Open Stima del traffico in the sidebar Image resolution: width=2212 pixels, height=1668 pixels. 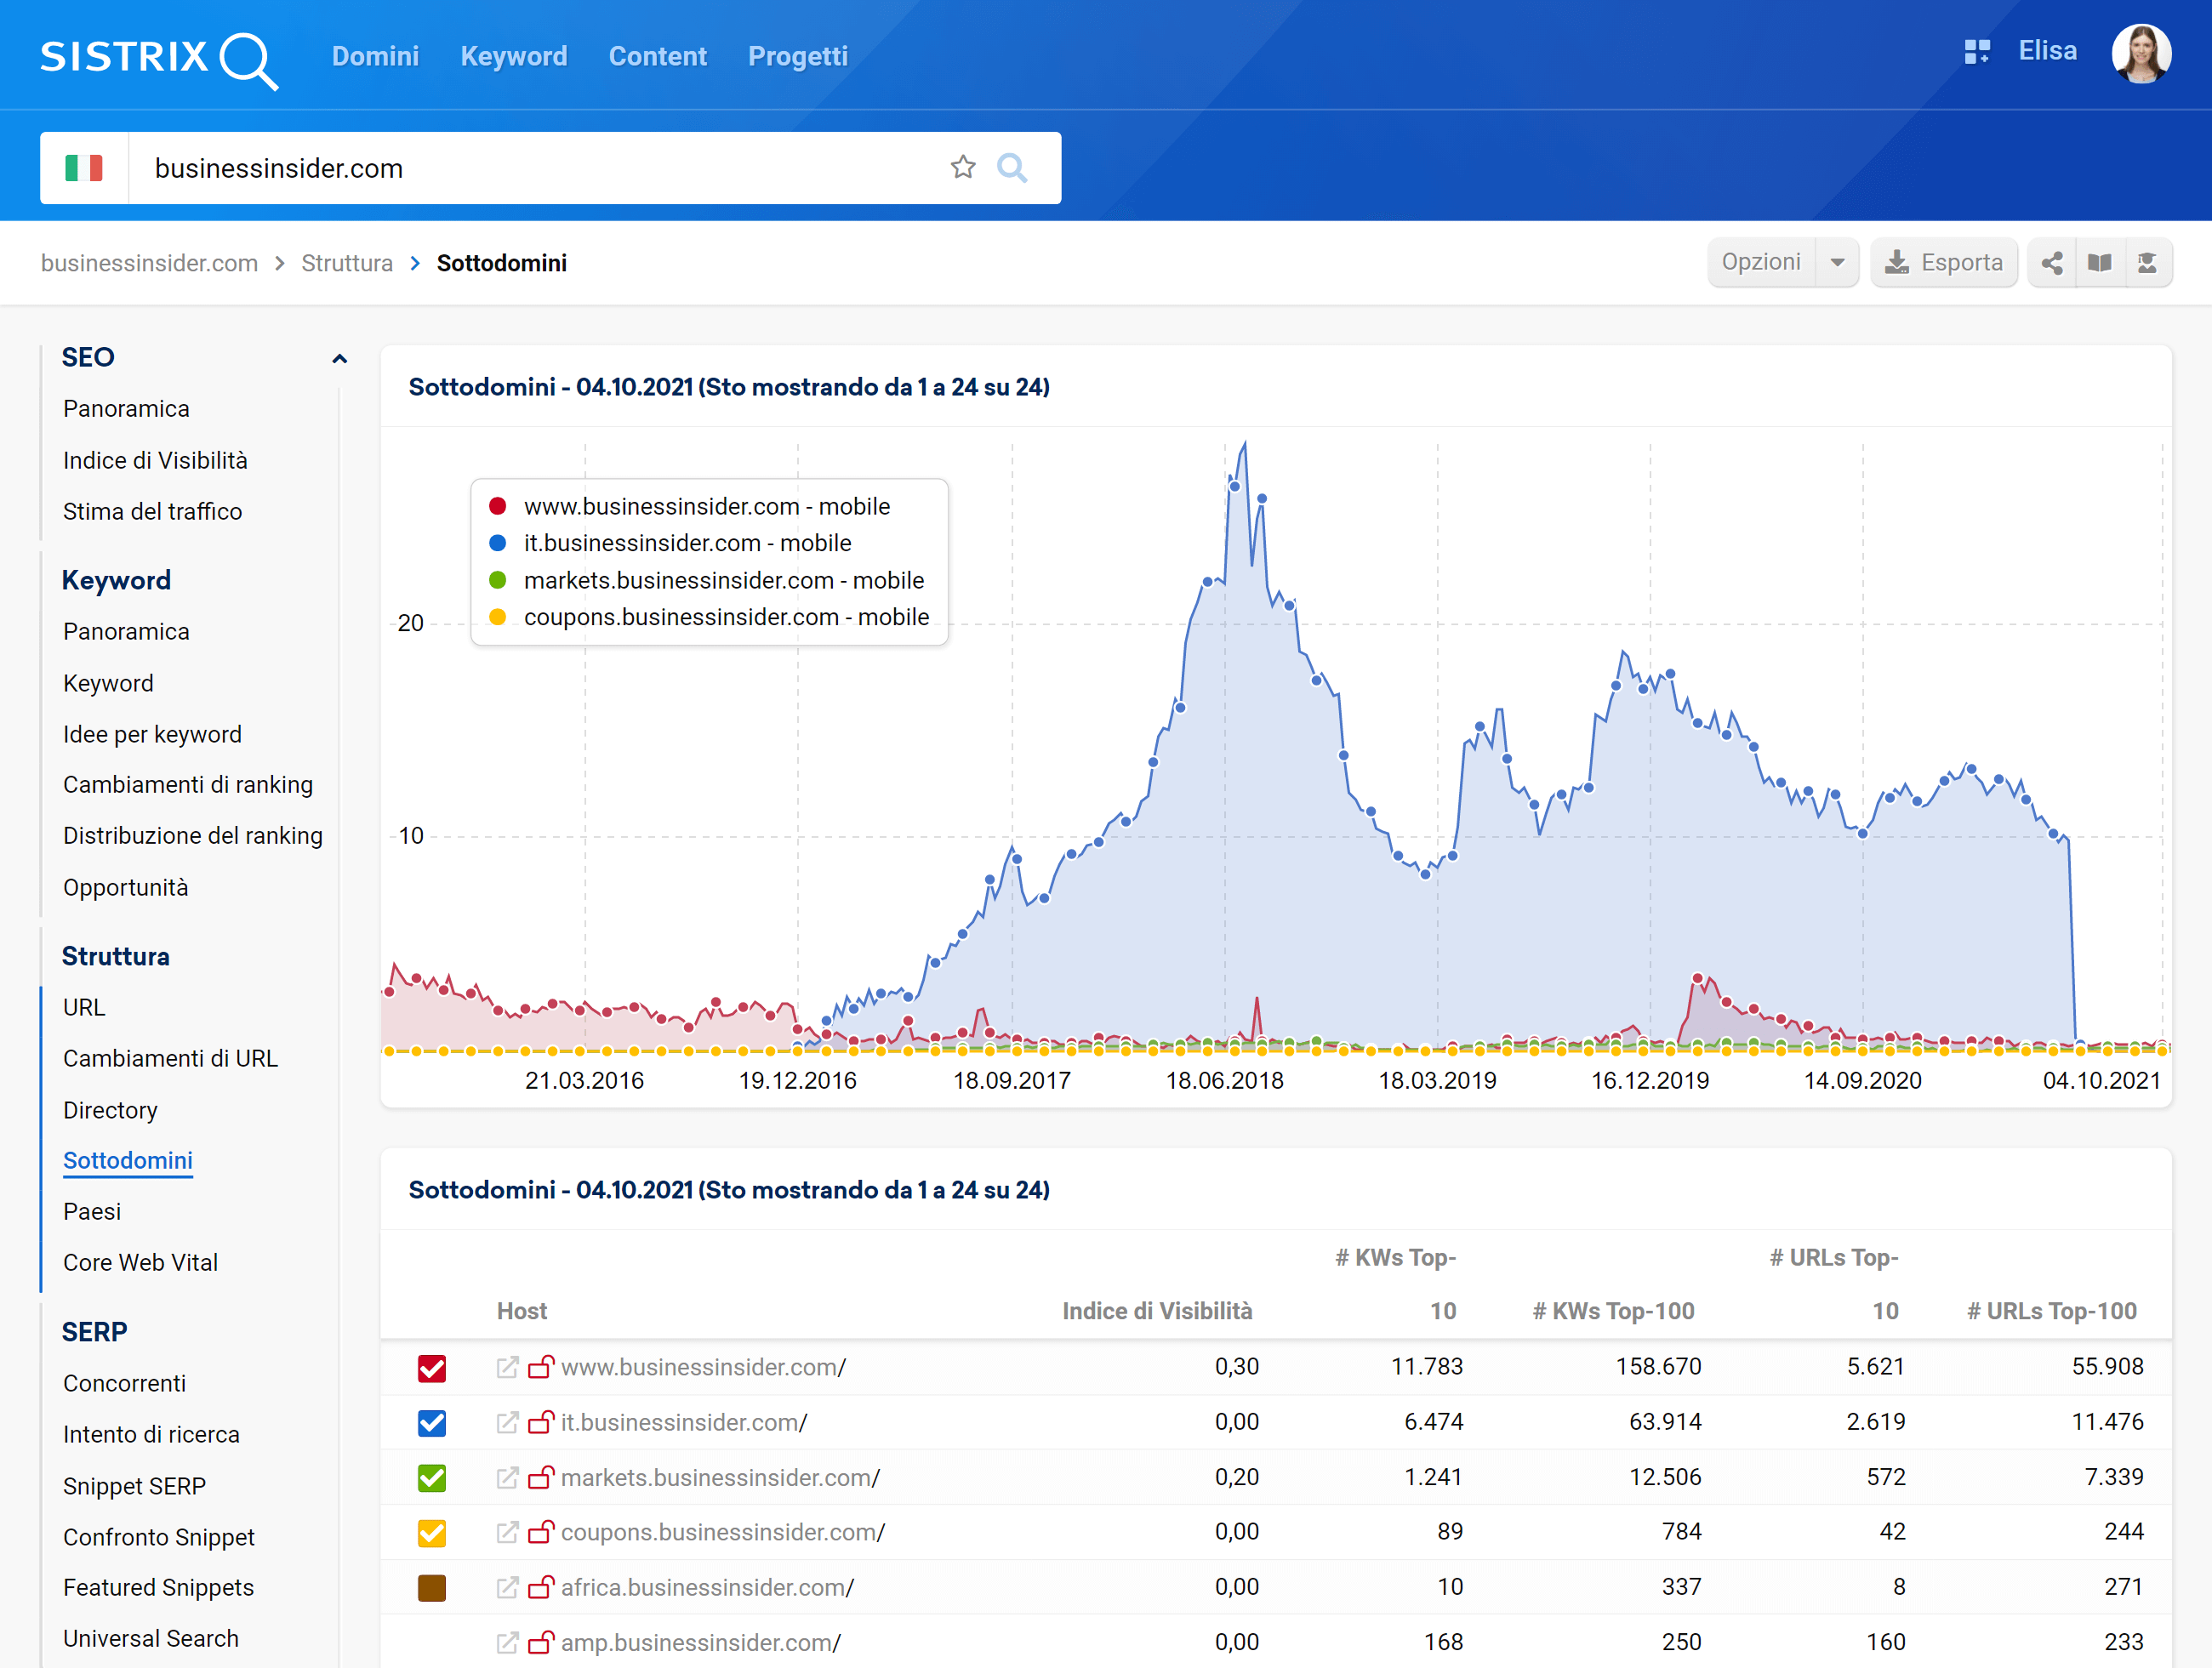click(152, 511)
